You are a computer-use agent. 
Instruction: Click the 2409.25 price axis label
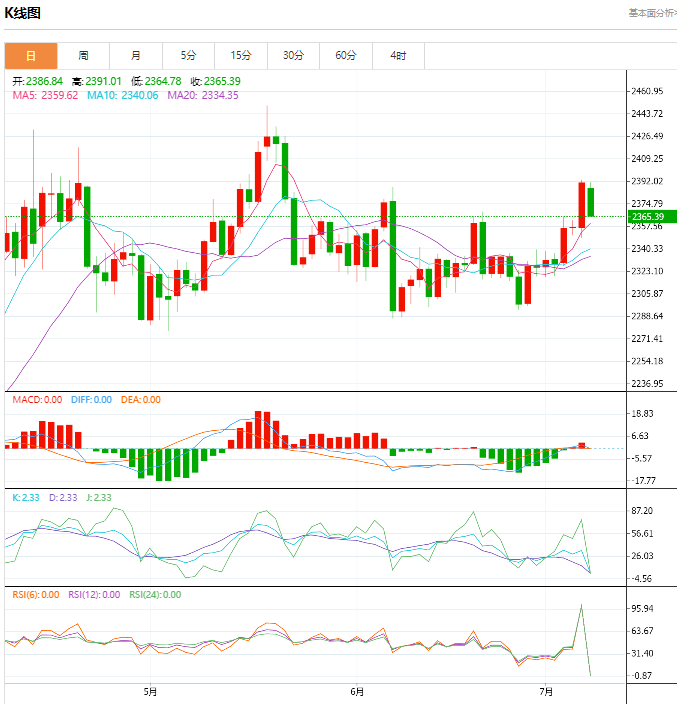coord(647,158)
